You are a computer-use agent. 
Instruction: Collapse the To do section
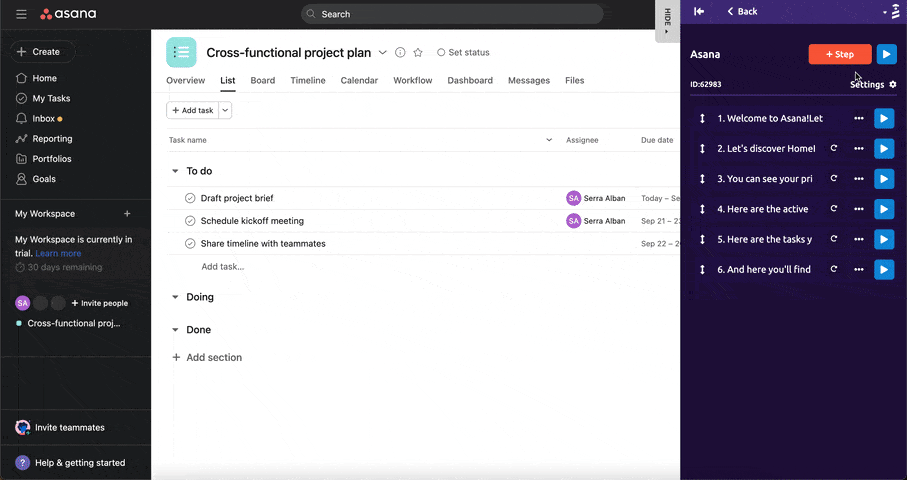pos(175,171)
